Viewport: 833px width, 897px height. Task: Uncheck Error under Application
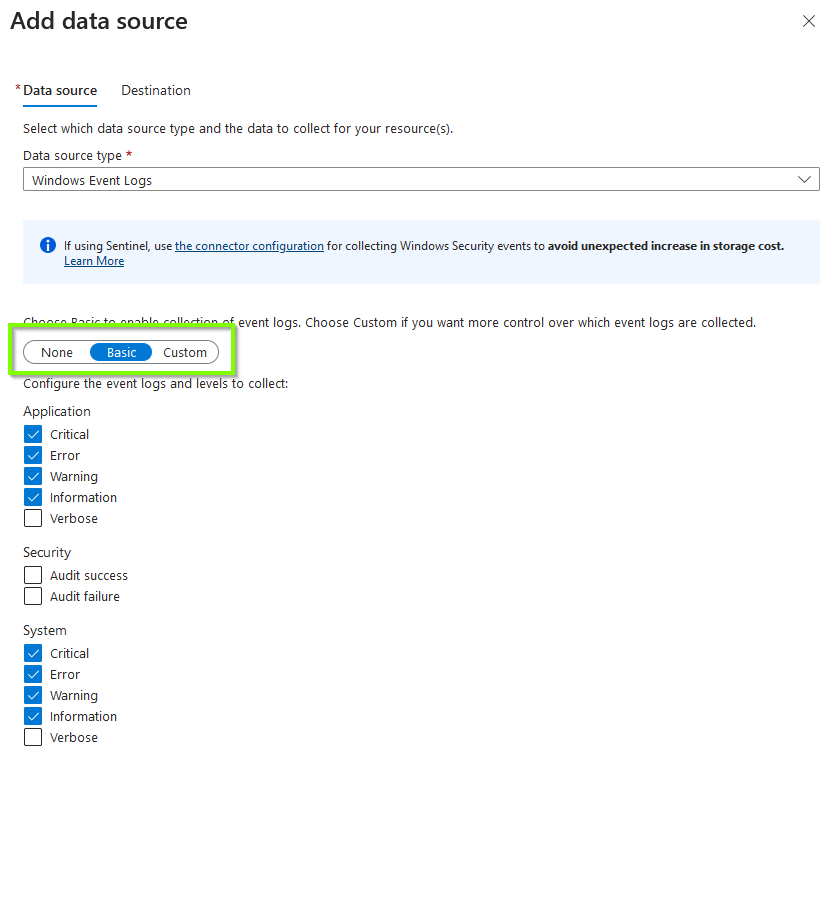(x=33, y=455)
